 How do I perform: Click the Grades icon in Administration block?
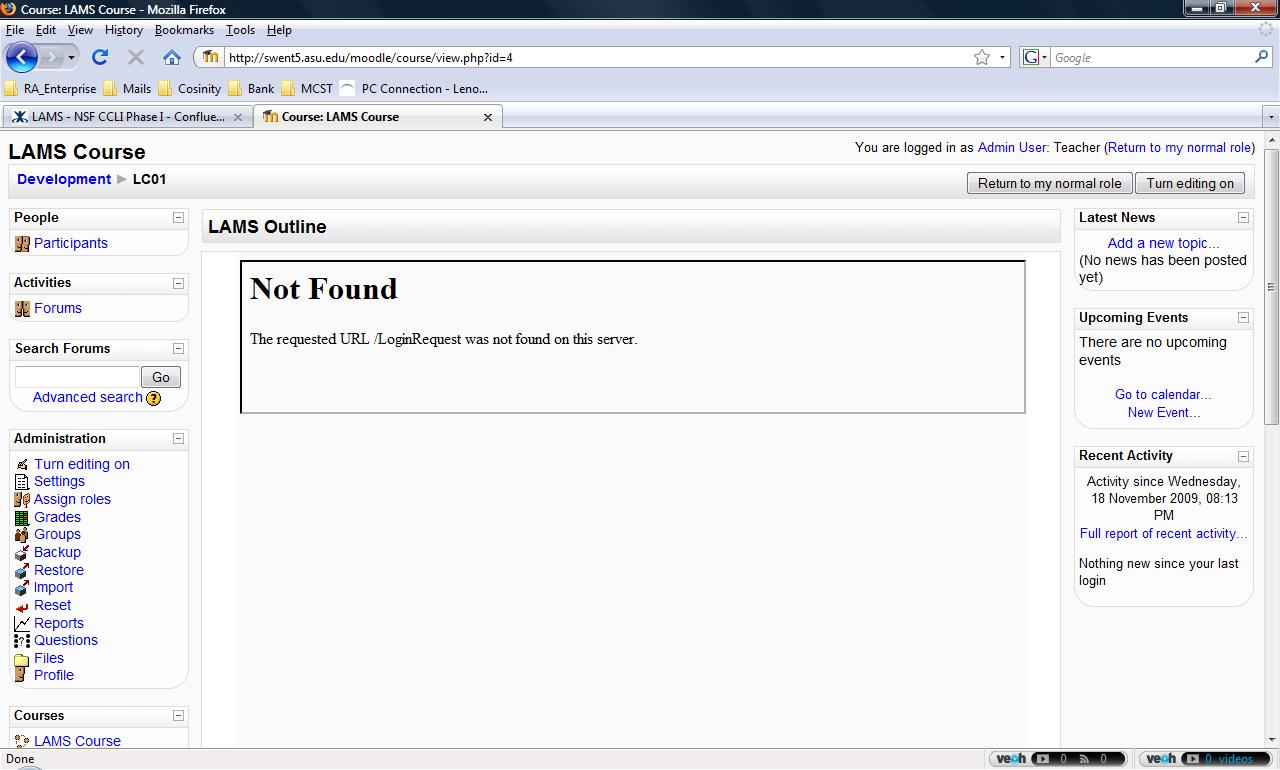(x=22, y=518)
